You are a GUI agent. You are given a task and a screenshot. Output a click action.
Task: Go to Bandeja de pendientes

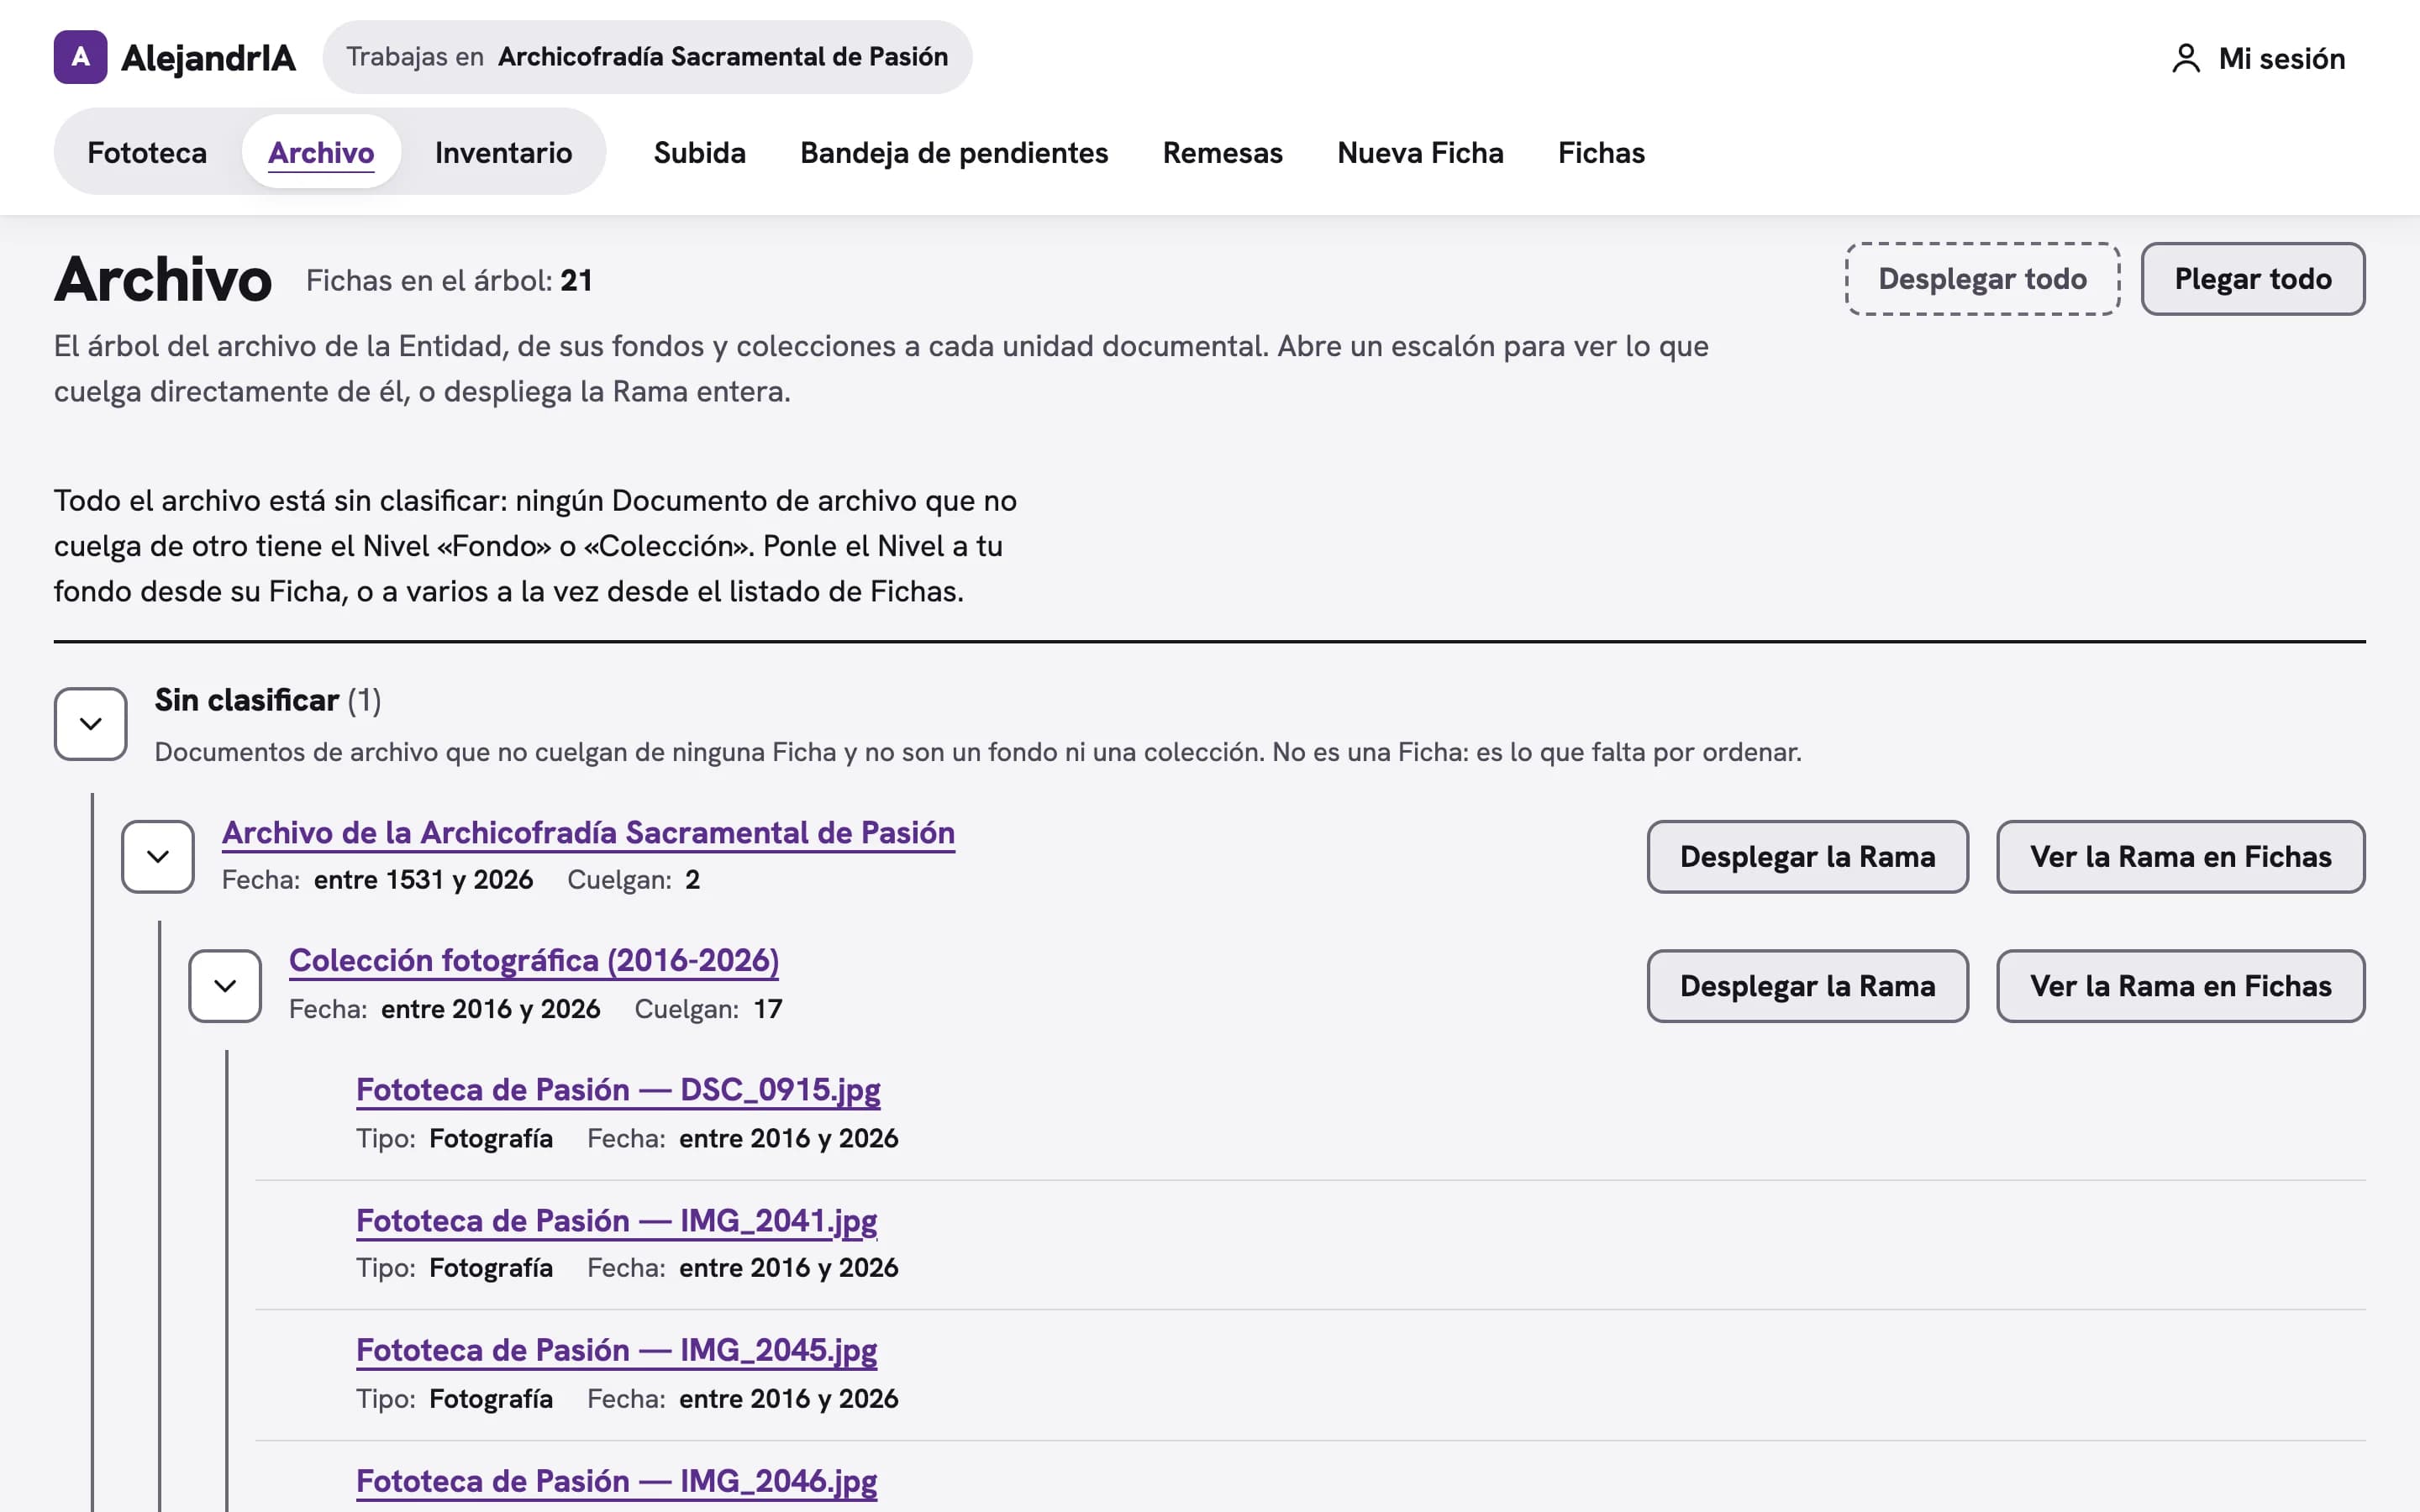(x=954, y=152)
